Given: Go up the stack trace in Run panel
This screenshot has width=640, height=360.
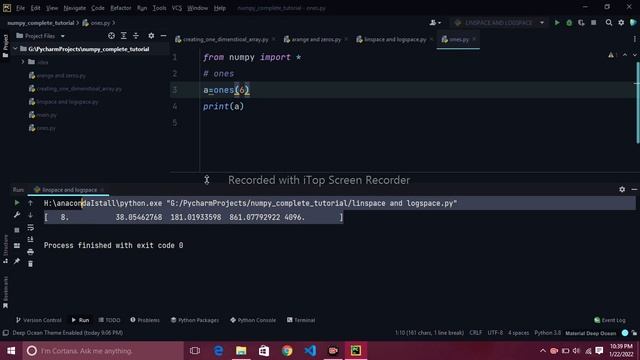Looking at the screenshot, I should pyautogui.click(x=30, y=202).
